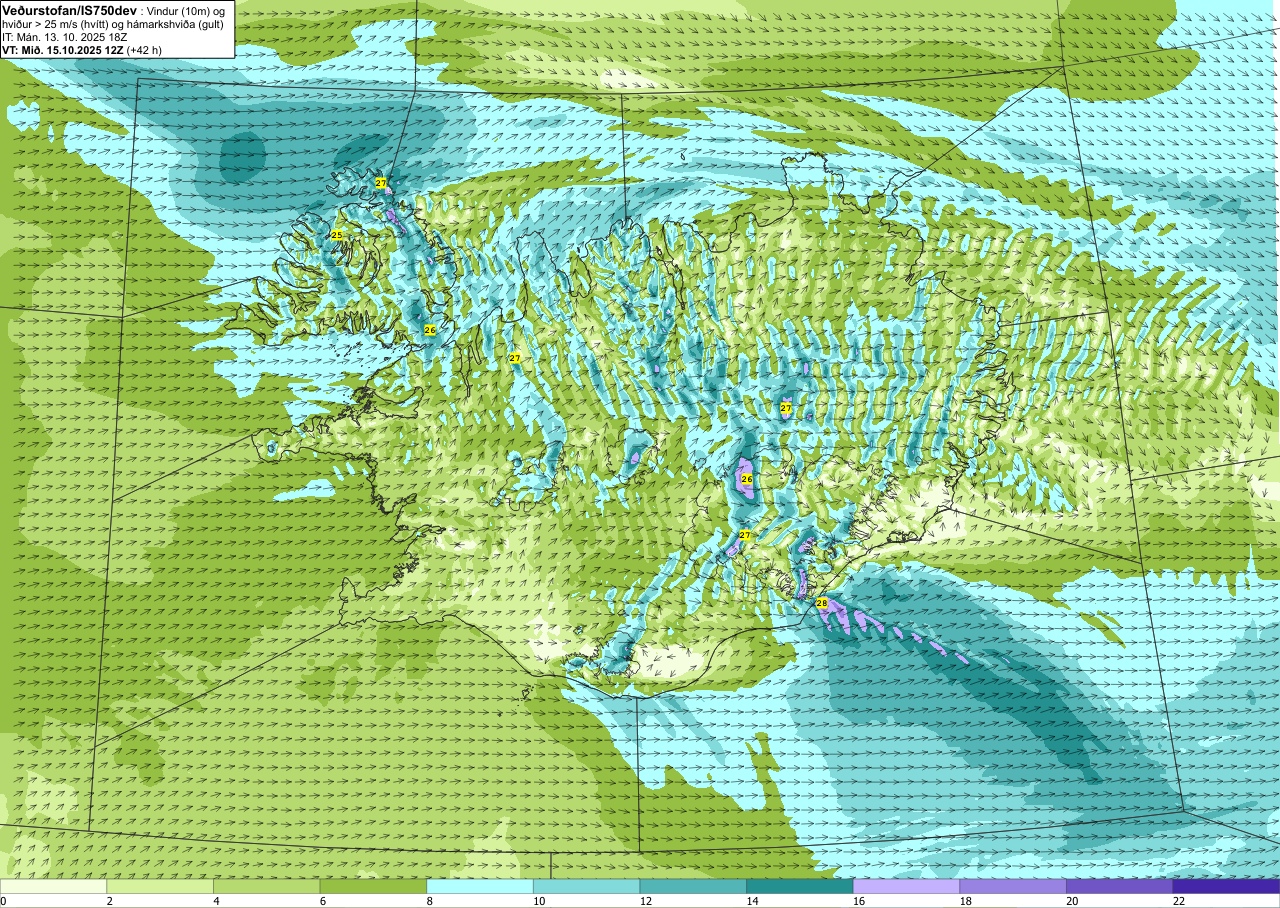The image size is (1280, 908).
Task: Click the legend tick label '22'
Action: [1179, 901]
